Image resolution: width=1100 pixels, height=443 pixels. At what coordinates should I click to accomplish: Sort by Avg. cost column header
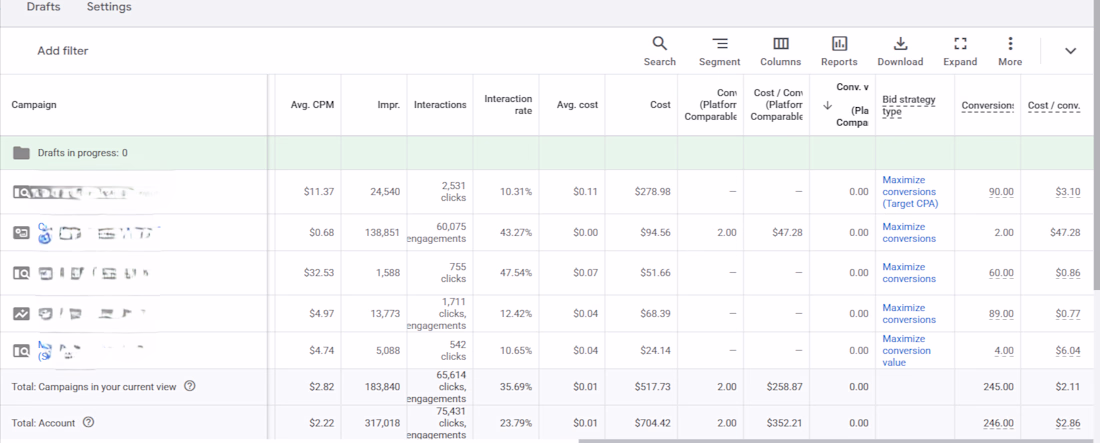(577, 105)
